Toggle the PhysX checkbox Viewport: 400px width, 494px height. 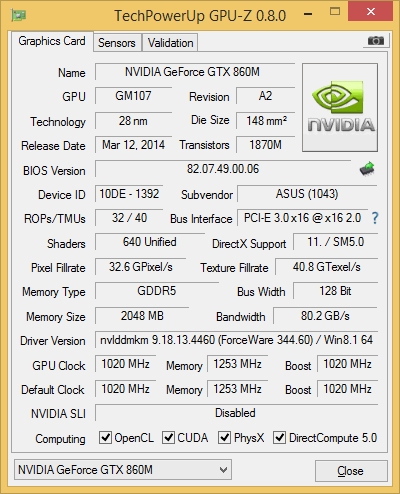(x=224, y=437)
